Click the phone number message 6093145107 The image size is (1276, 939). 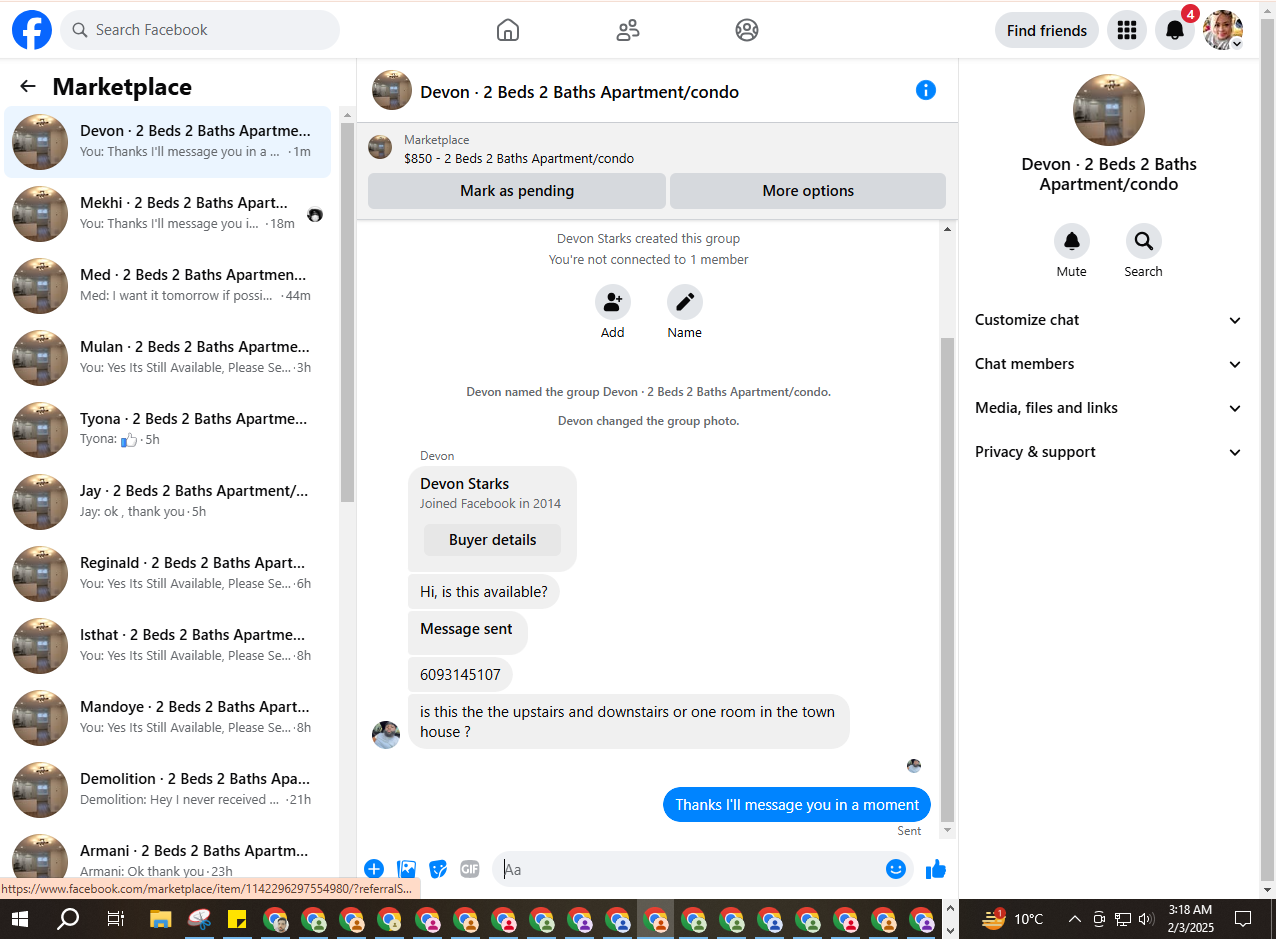[460, 675]
